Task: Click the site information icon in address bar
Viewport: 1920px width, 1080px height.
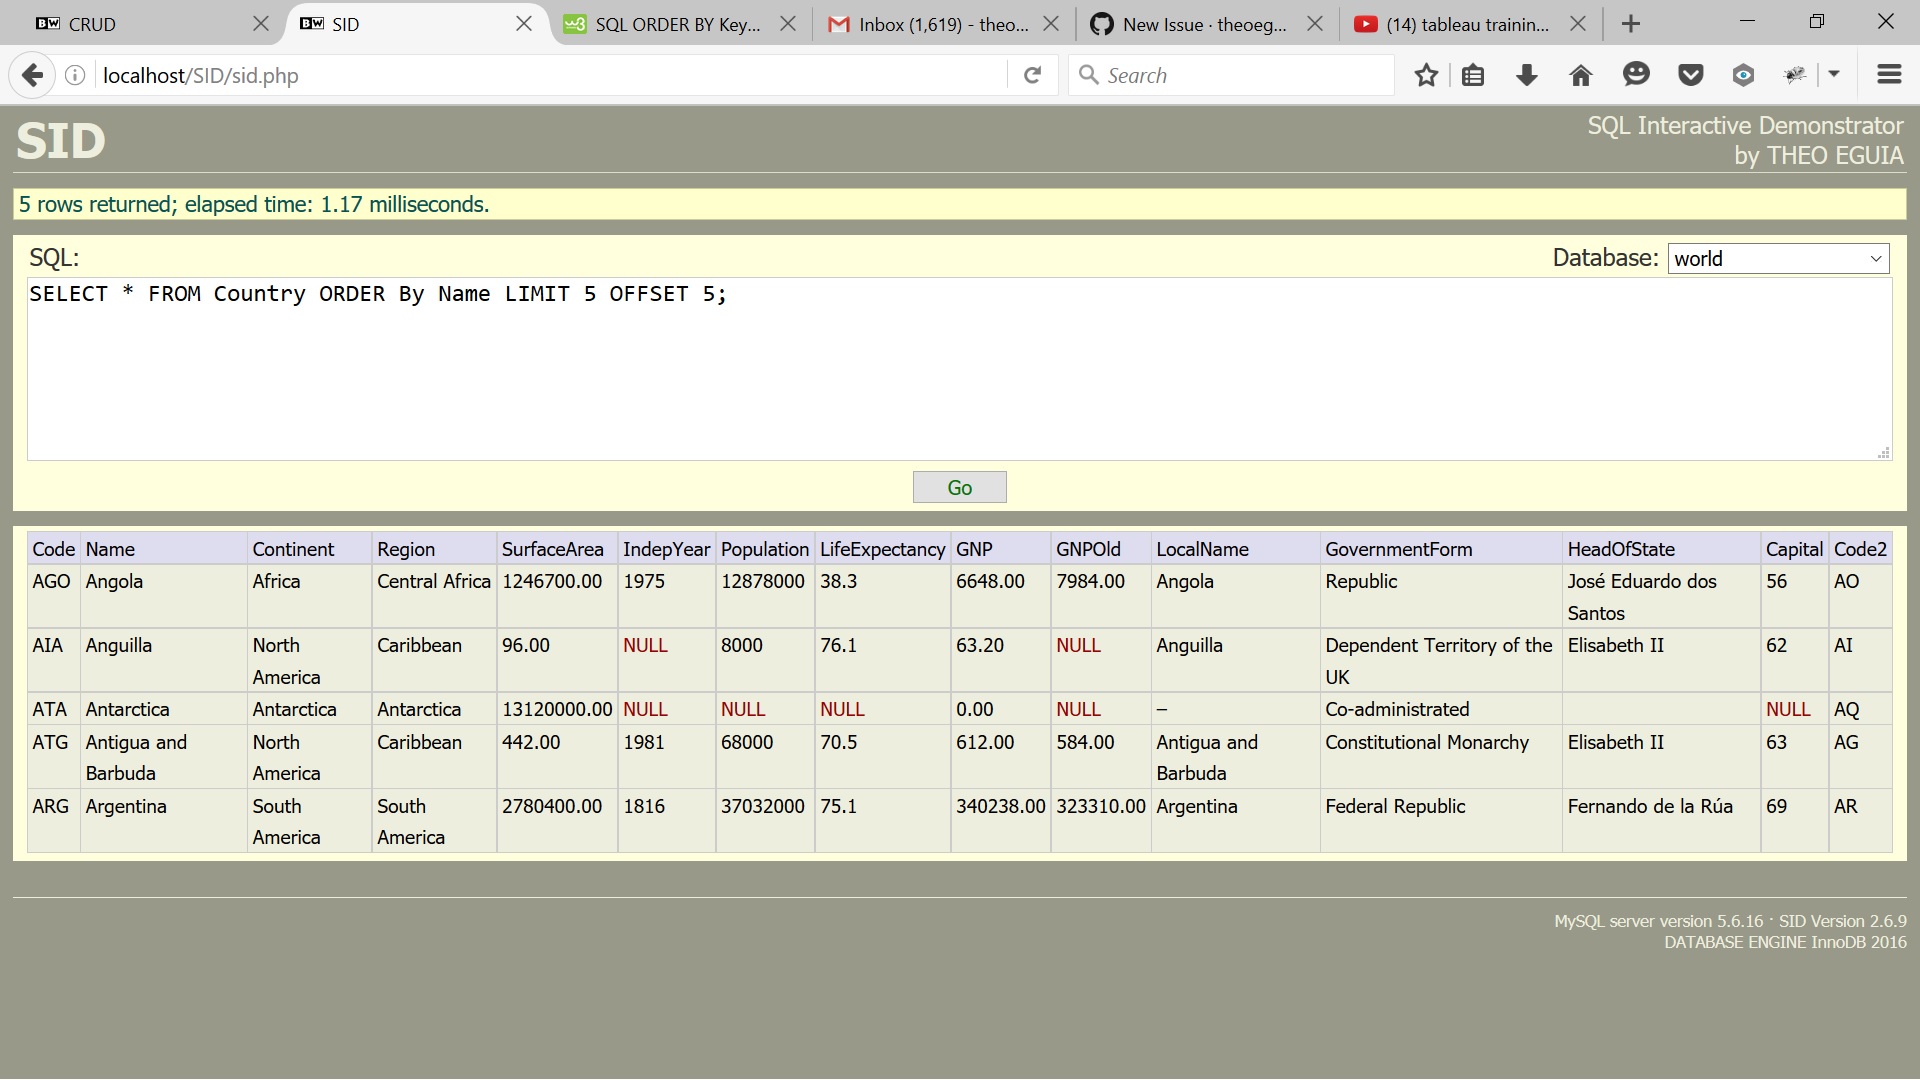Action: point(74,74)
